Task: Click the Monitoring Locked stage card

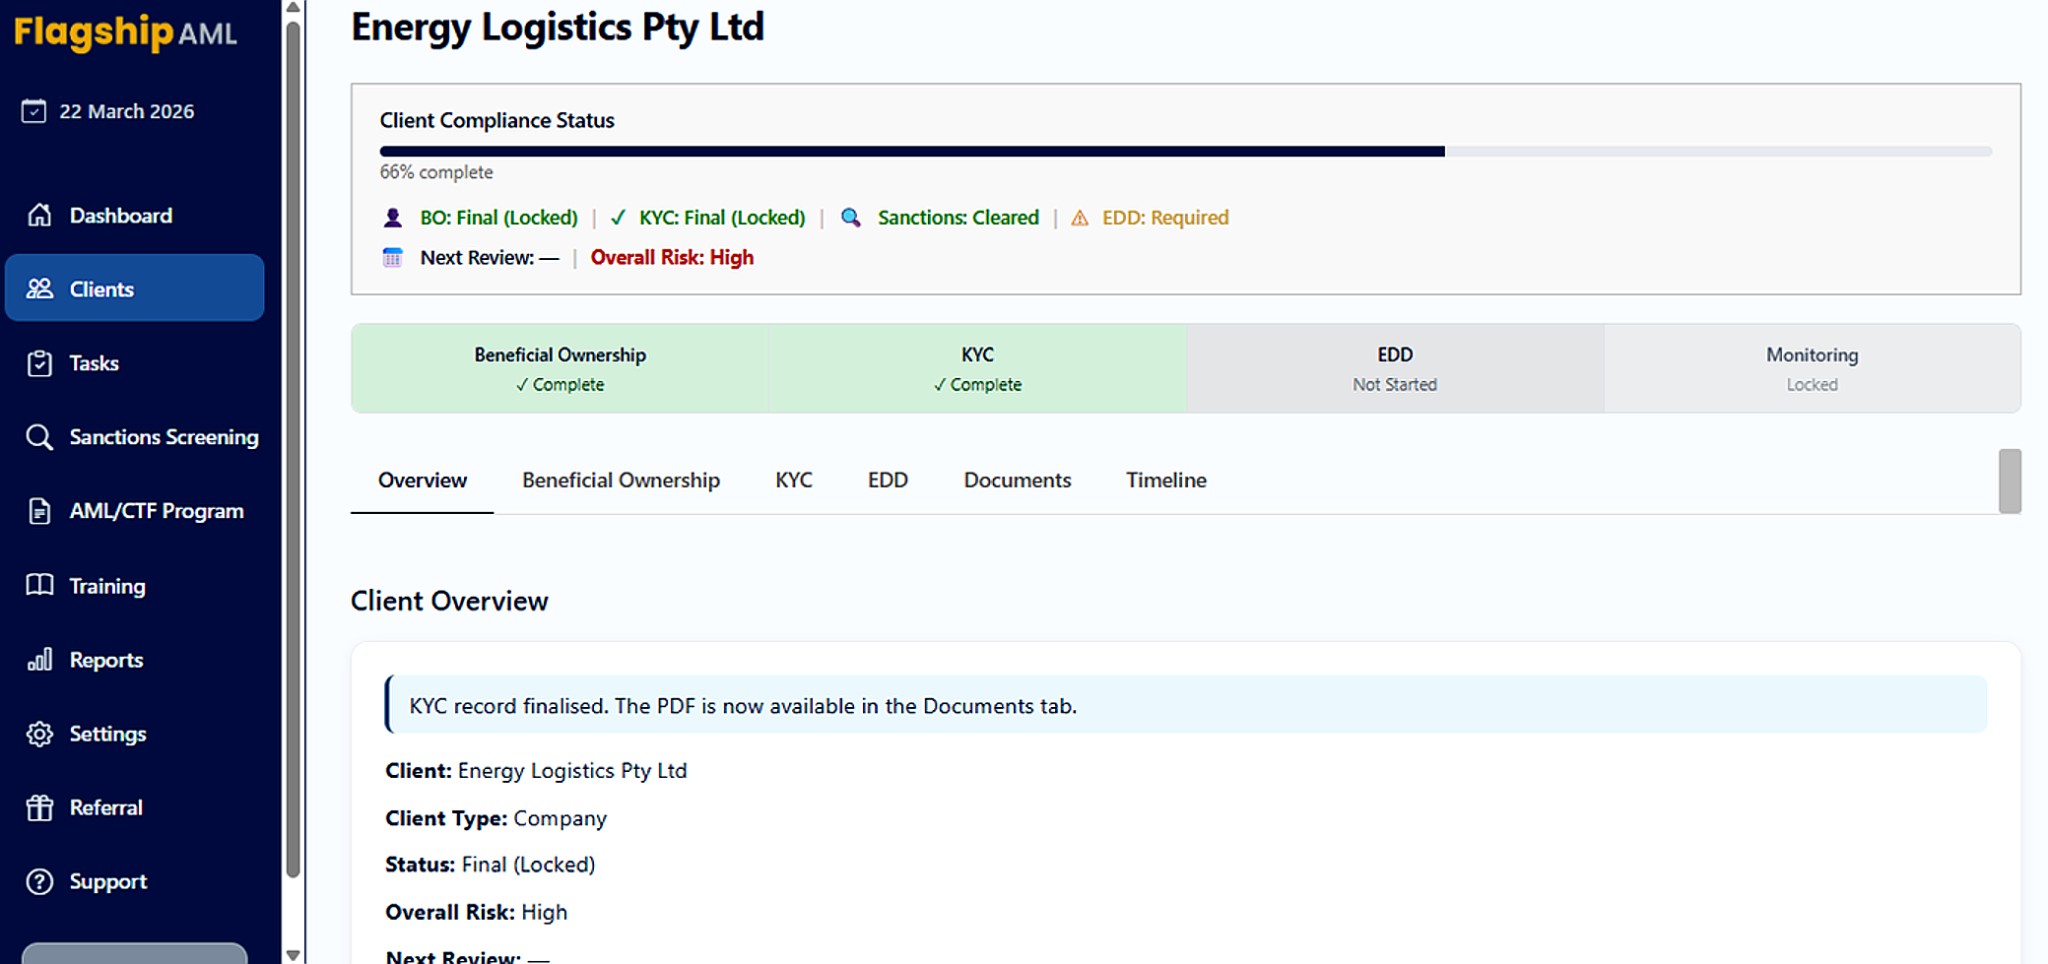Action: coord(1811,368)
